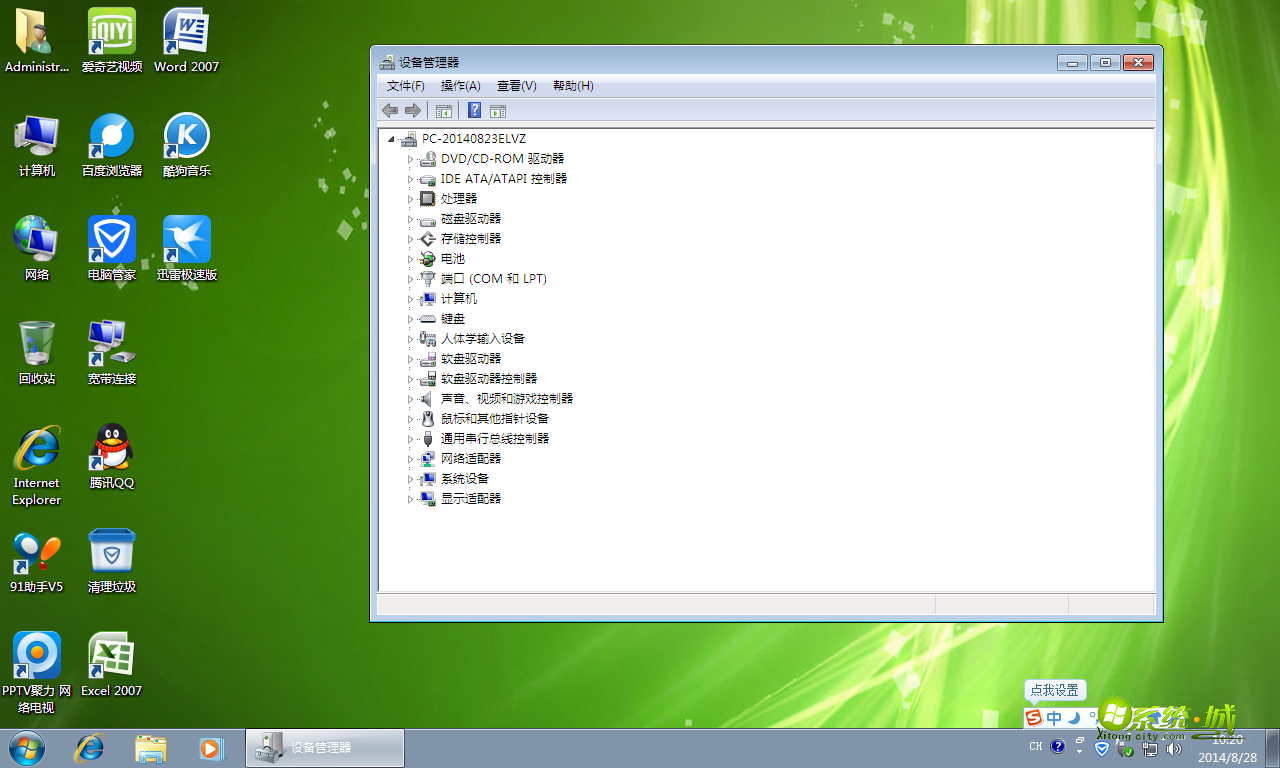Click the 点我设置 button
The height and width of the screenshot is (768, 1280).
pos(1055,690)
